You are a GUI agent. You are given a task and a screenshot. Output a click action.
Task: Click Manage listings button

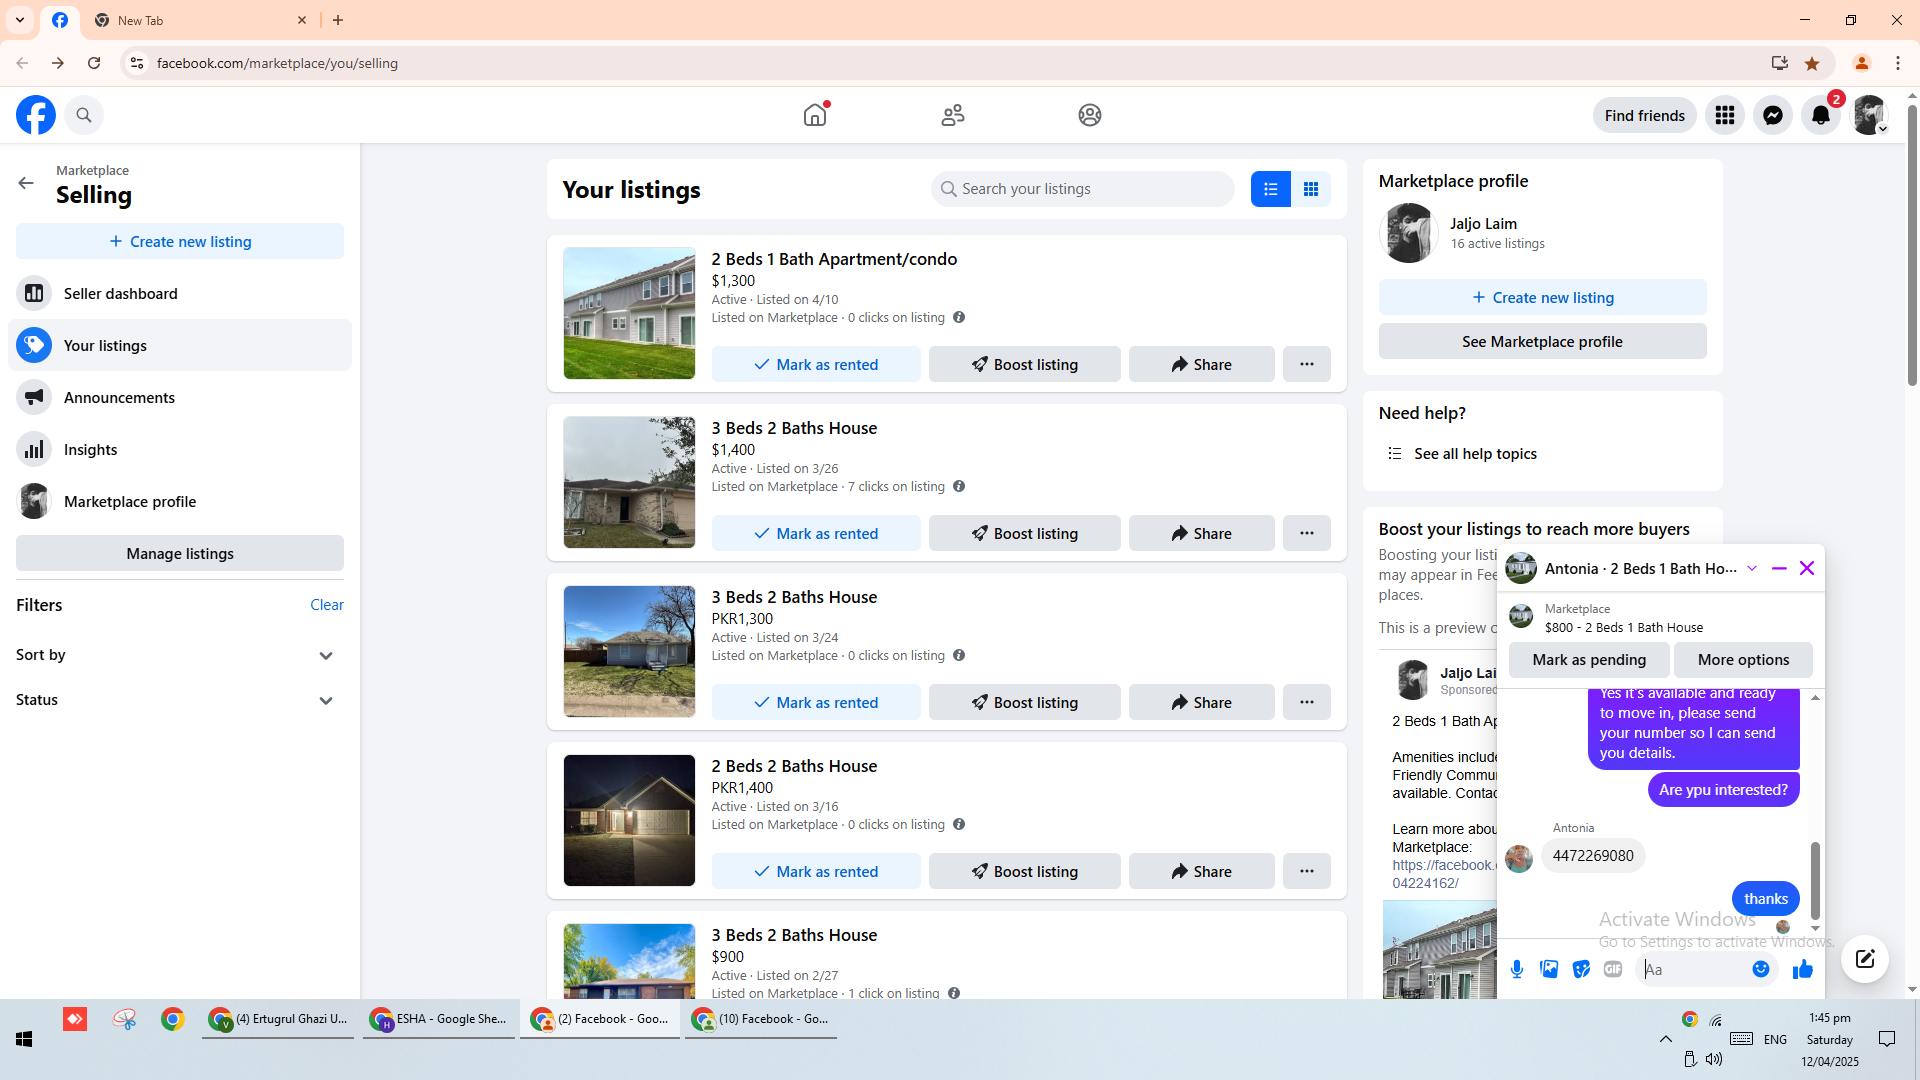pos(180,553)
